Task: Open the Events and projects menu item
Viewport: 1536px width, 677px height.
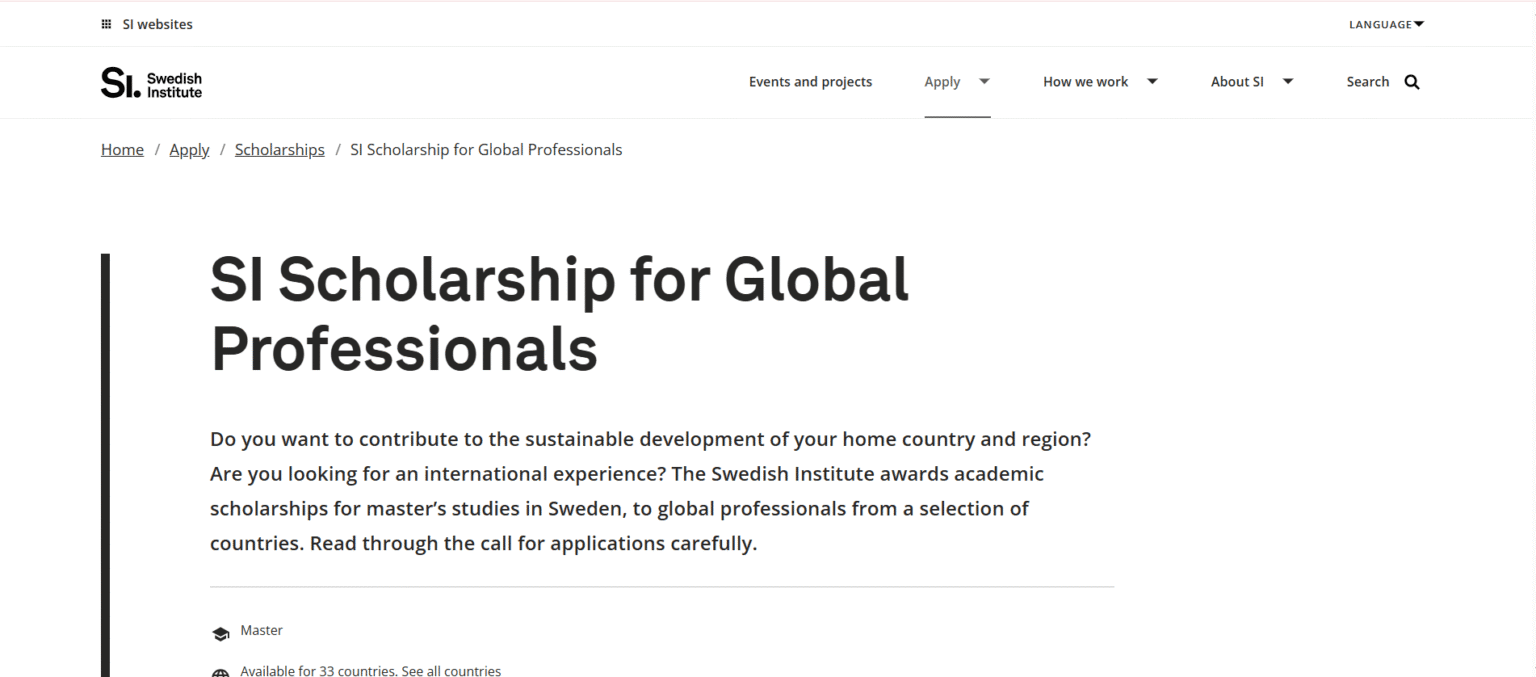Action: click(810, 82)
